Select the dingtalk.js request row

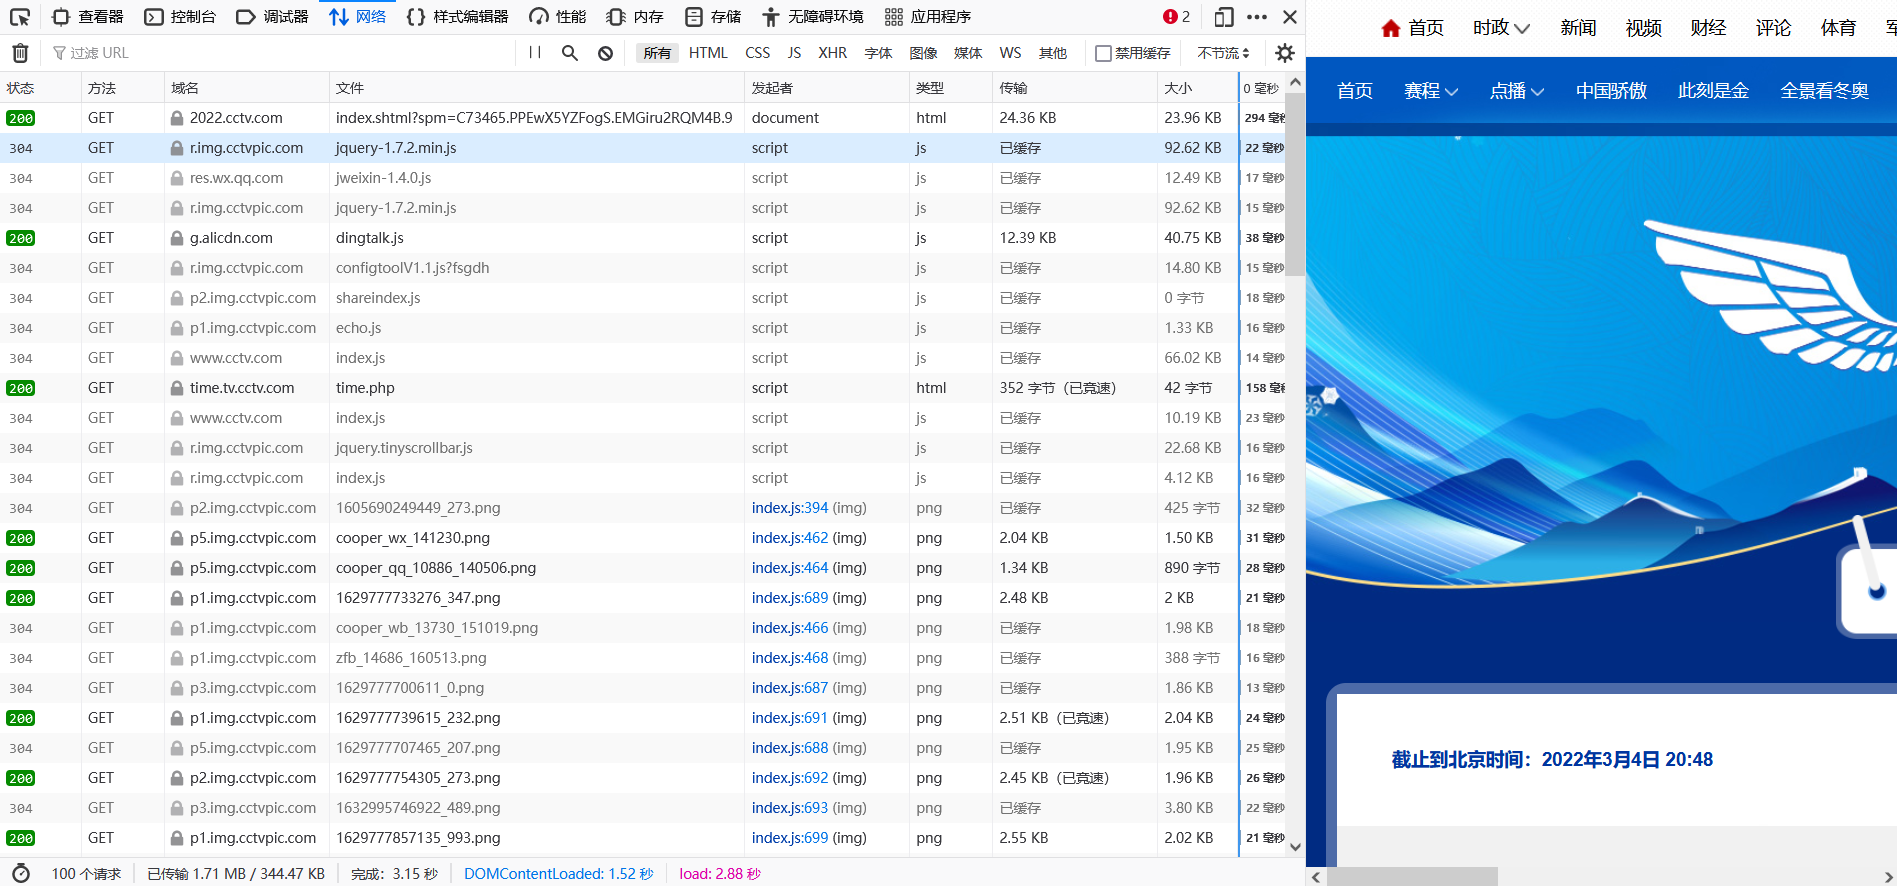pyautogui.click(x=643, y=238)
